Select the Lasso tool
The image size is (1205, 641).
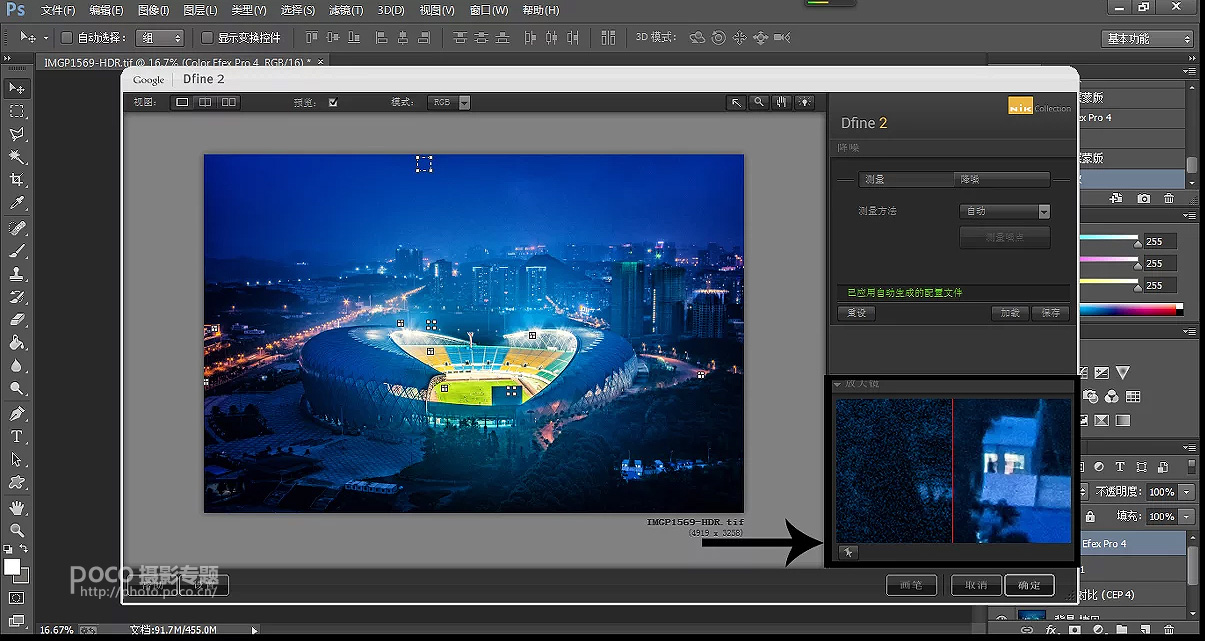(17, 134)
